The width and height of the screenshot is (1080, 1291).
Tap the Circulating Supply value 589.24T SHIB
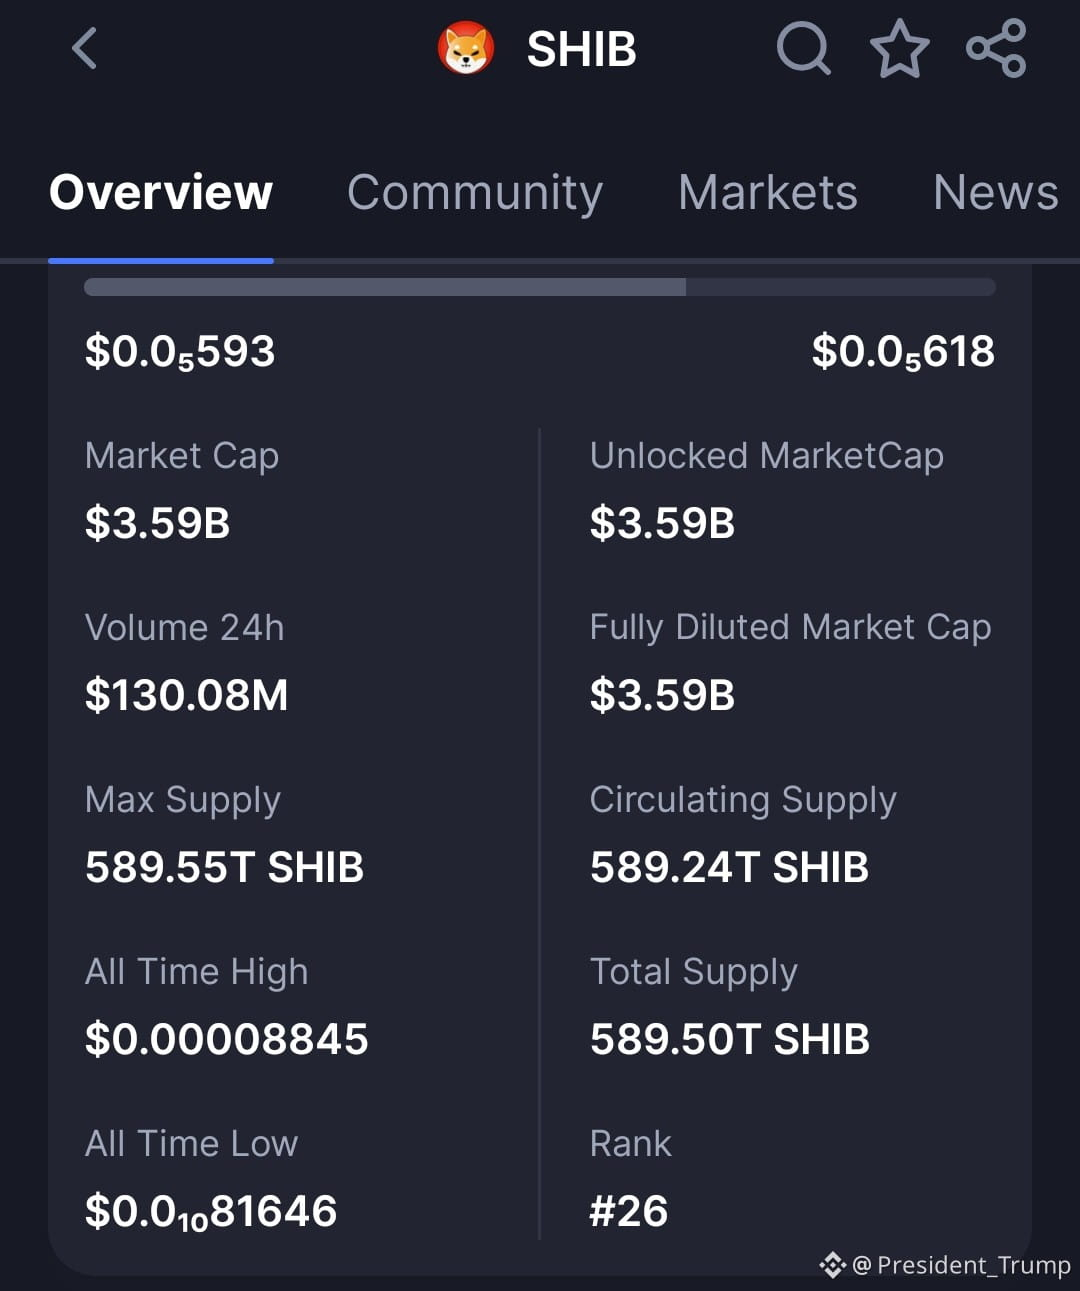pyautogui.click(x=729, y=867)
